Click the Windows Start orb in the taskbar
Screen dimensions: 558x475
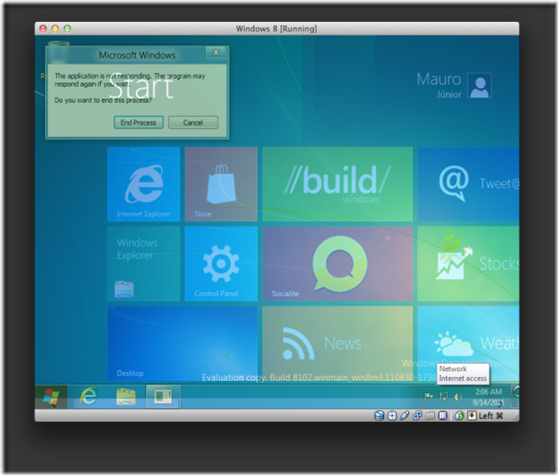51,397
